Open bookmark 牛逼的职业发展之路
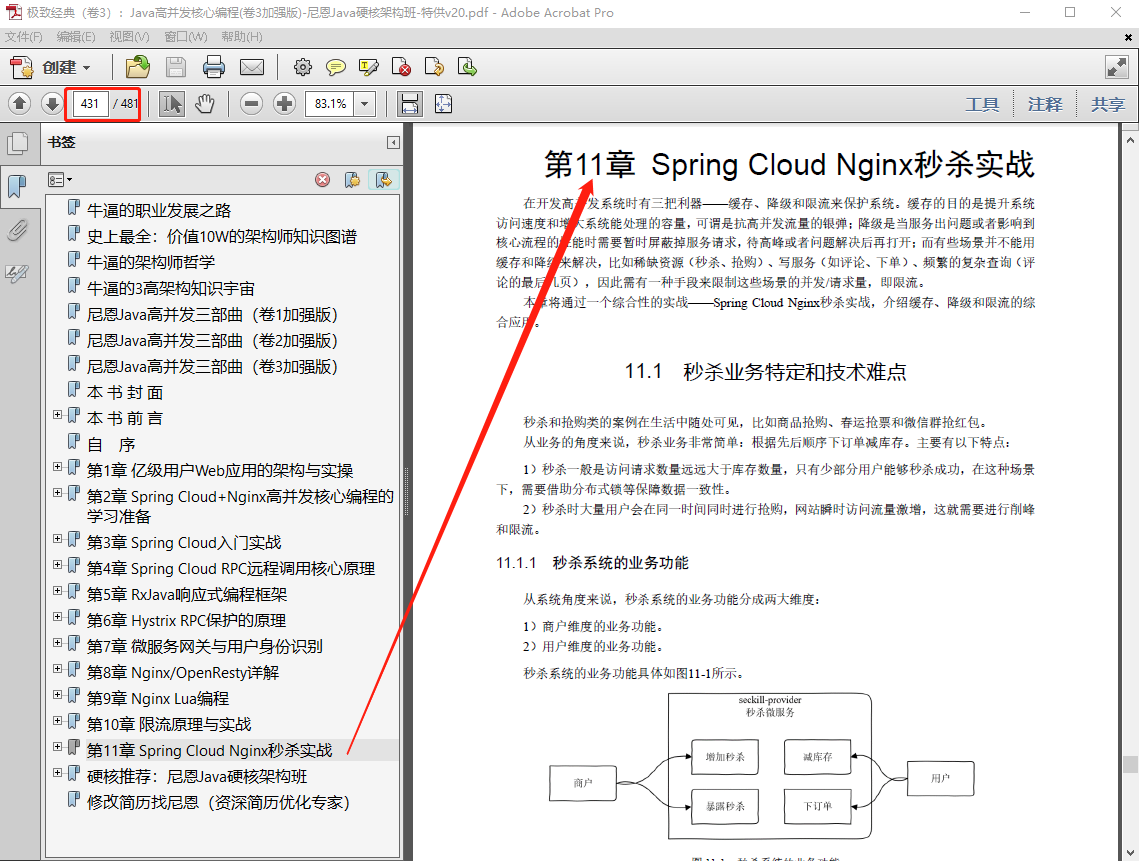This screenshot has height=861, width=1139. (x=158, y=211)
